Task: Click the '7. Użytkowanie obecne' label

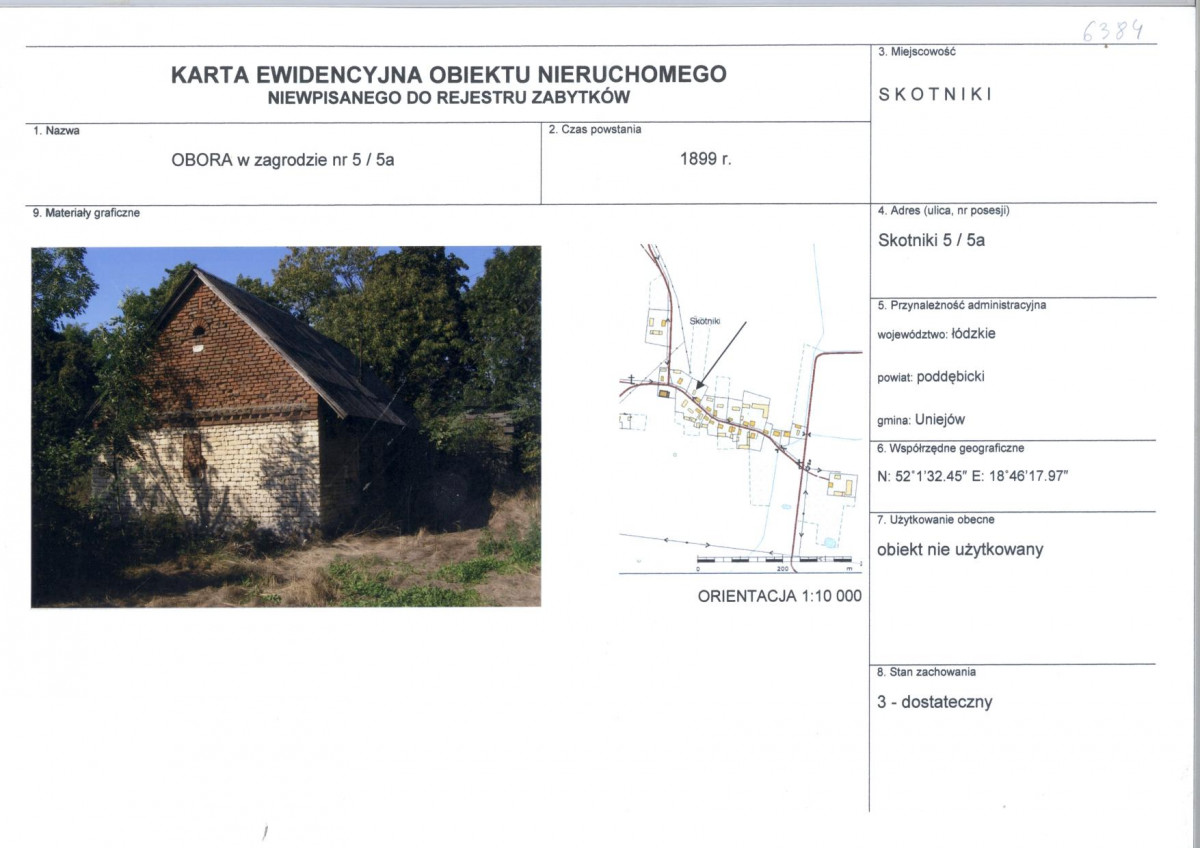Action: tap(935, 520)
